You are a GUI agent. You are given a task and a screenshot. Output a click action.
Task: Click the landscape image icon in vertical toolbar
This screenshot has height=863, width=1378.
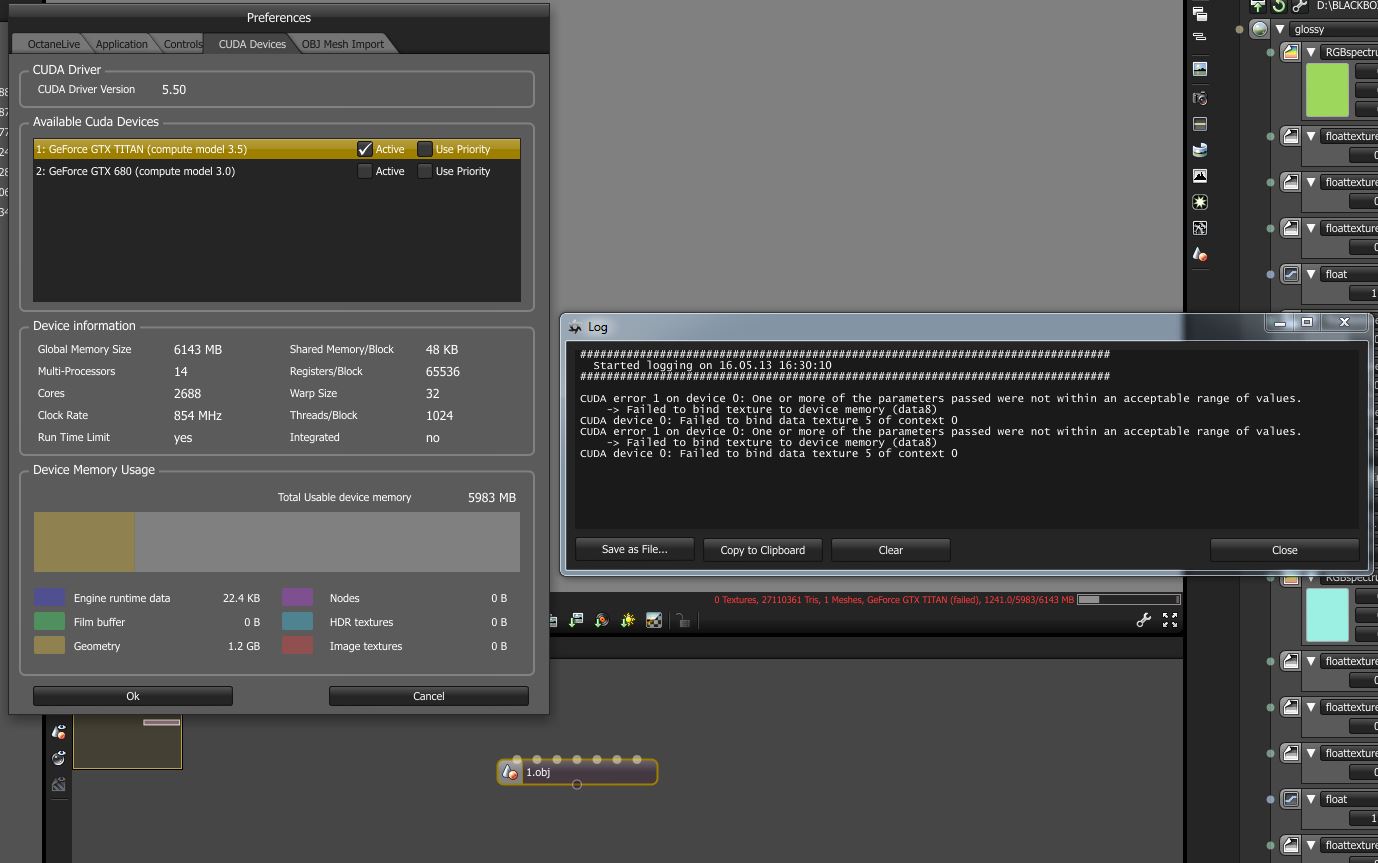[1200, 69]
